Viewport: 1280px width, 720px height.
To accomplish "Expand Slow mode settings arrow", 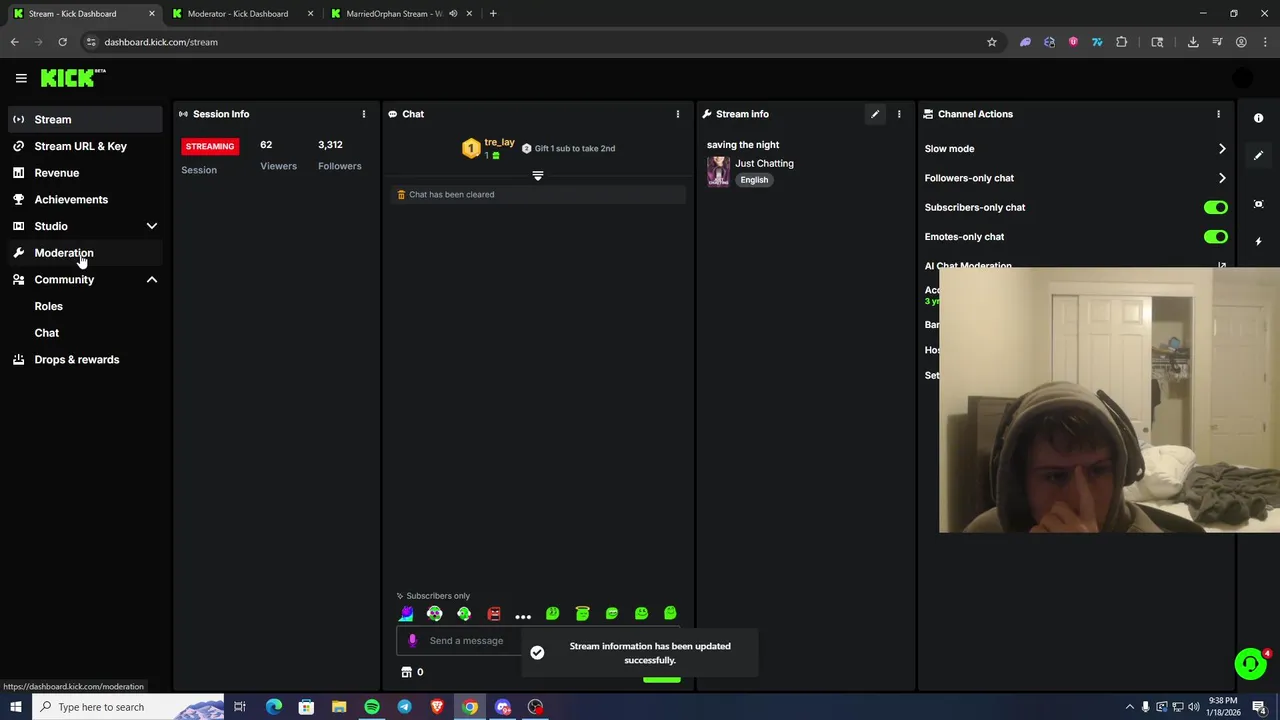I will pyautogui.click(x=1222, y=149).
